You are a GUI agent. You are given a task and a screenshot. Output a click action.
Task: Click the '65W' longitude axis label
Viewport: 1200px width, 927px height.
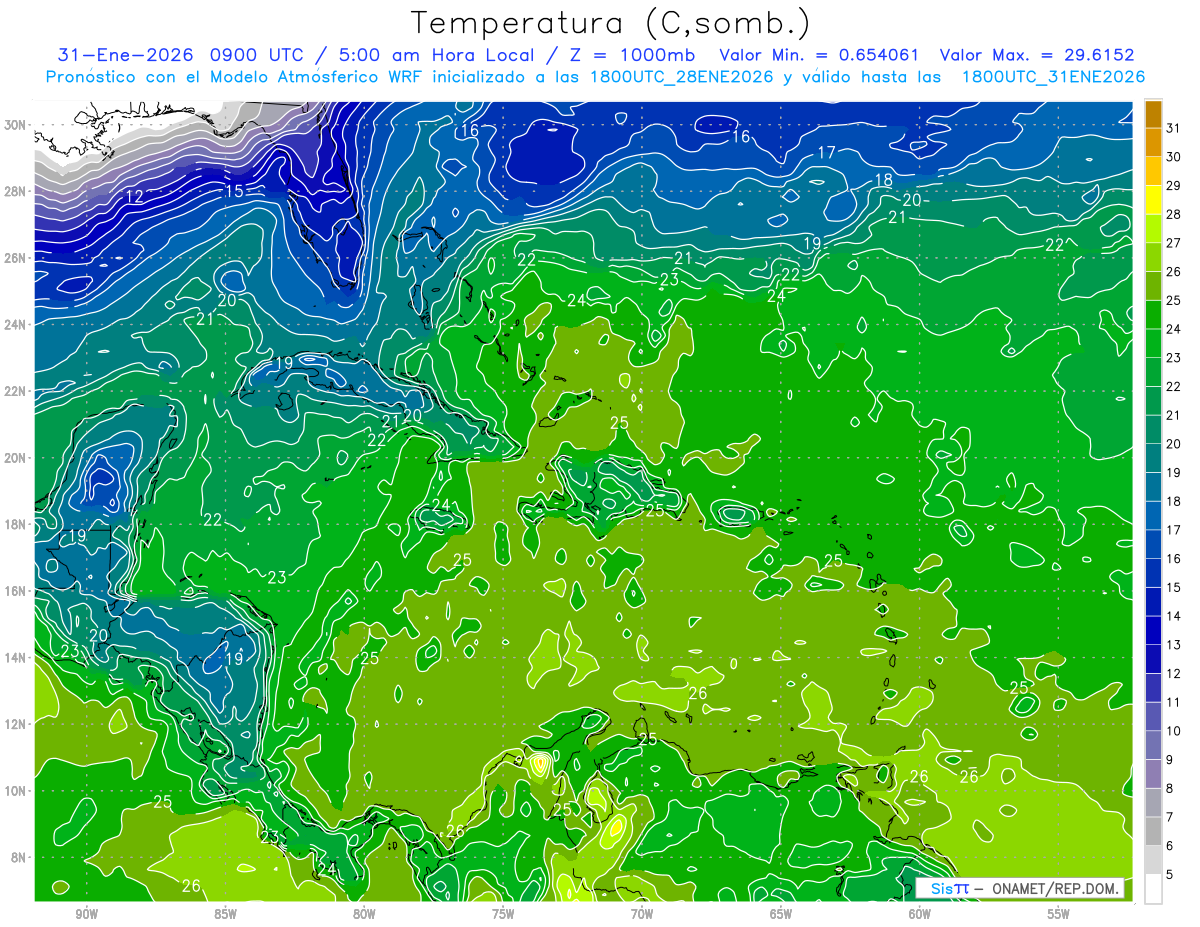coord(781,914)
